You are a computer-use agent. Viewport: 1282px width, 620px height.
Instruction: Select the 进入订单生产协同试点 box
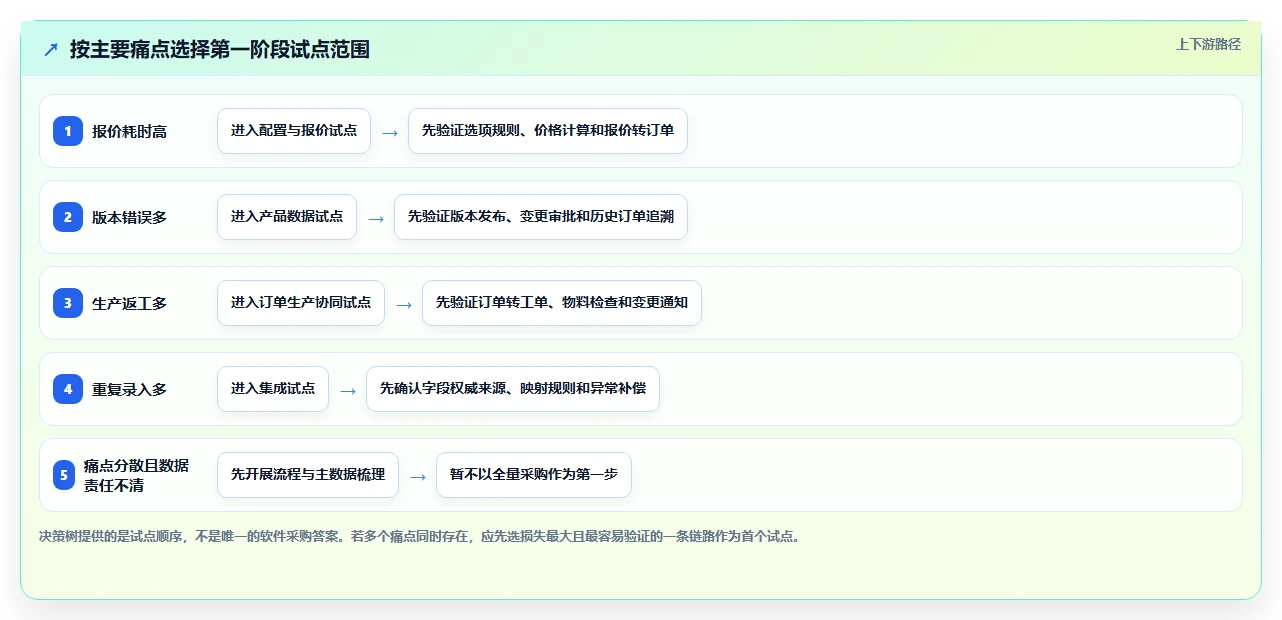tap(301, 303)
